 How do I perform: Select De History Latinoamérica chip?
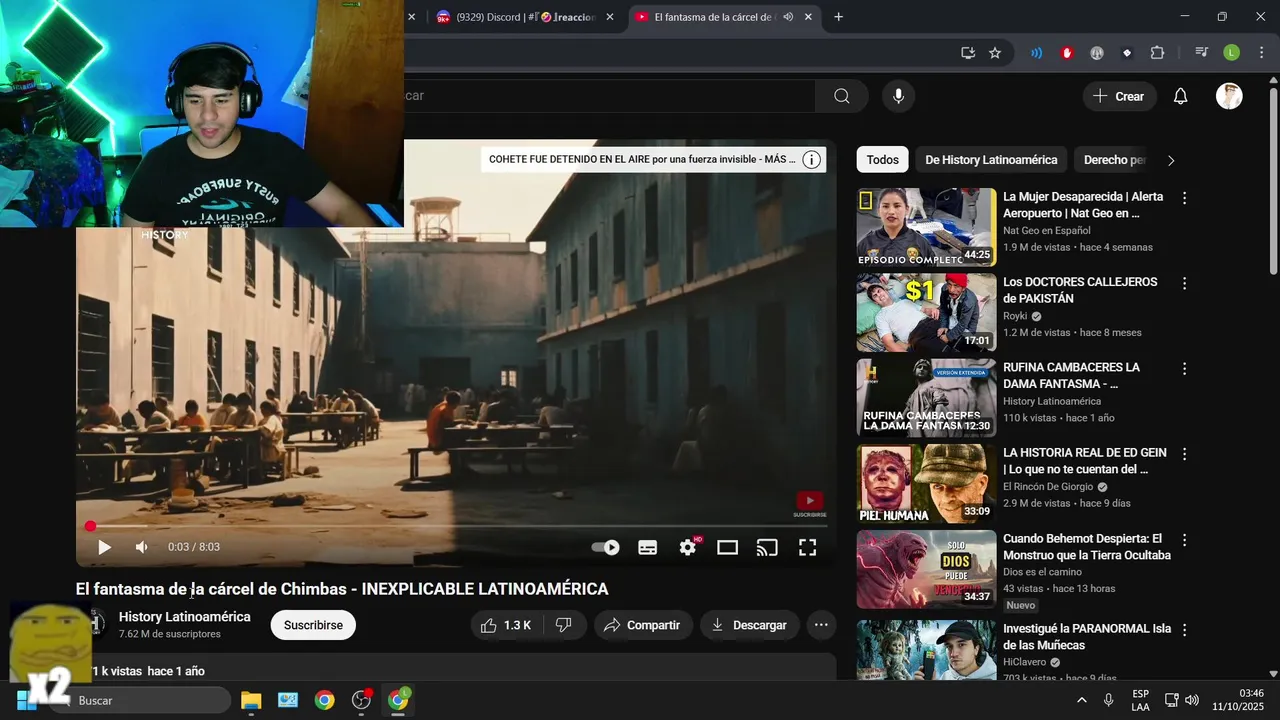point(991,160)
